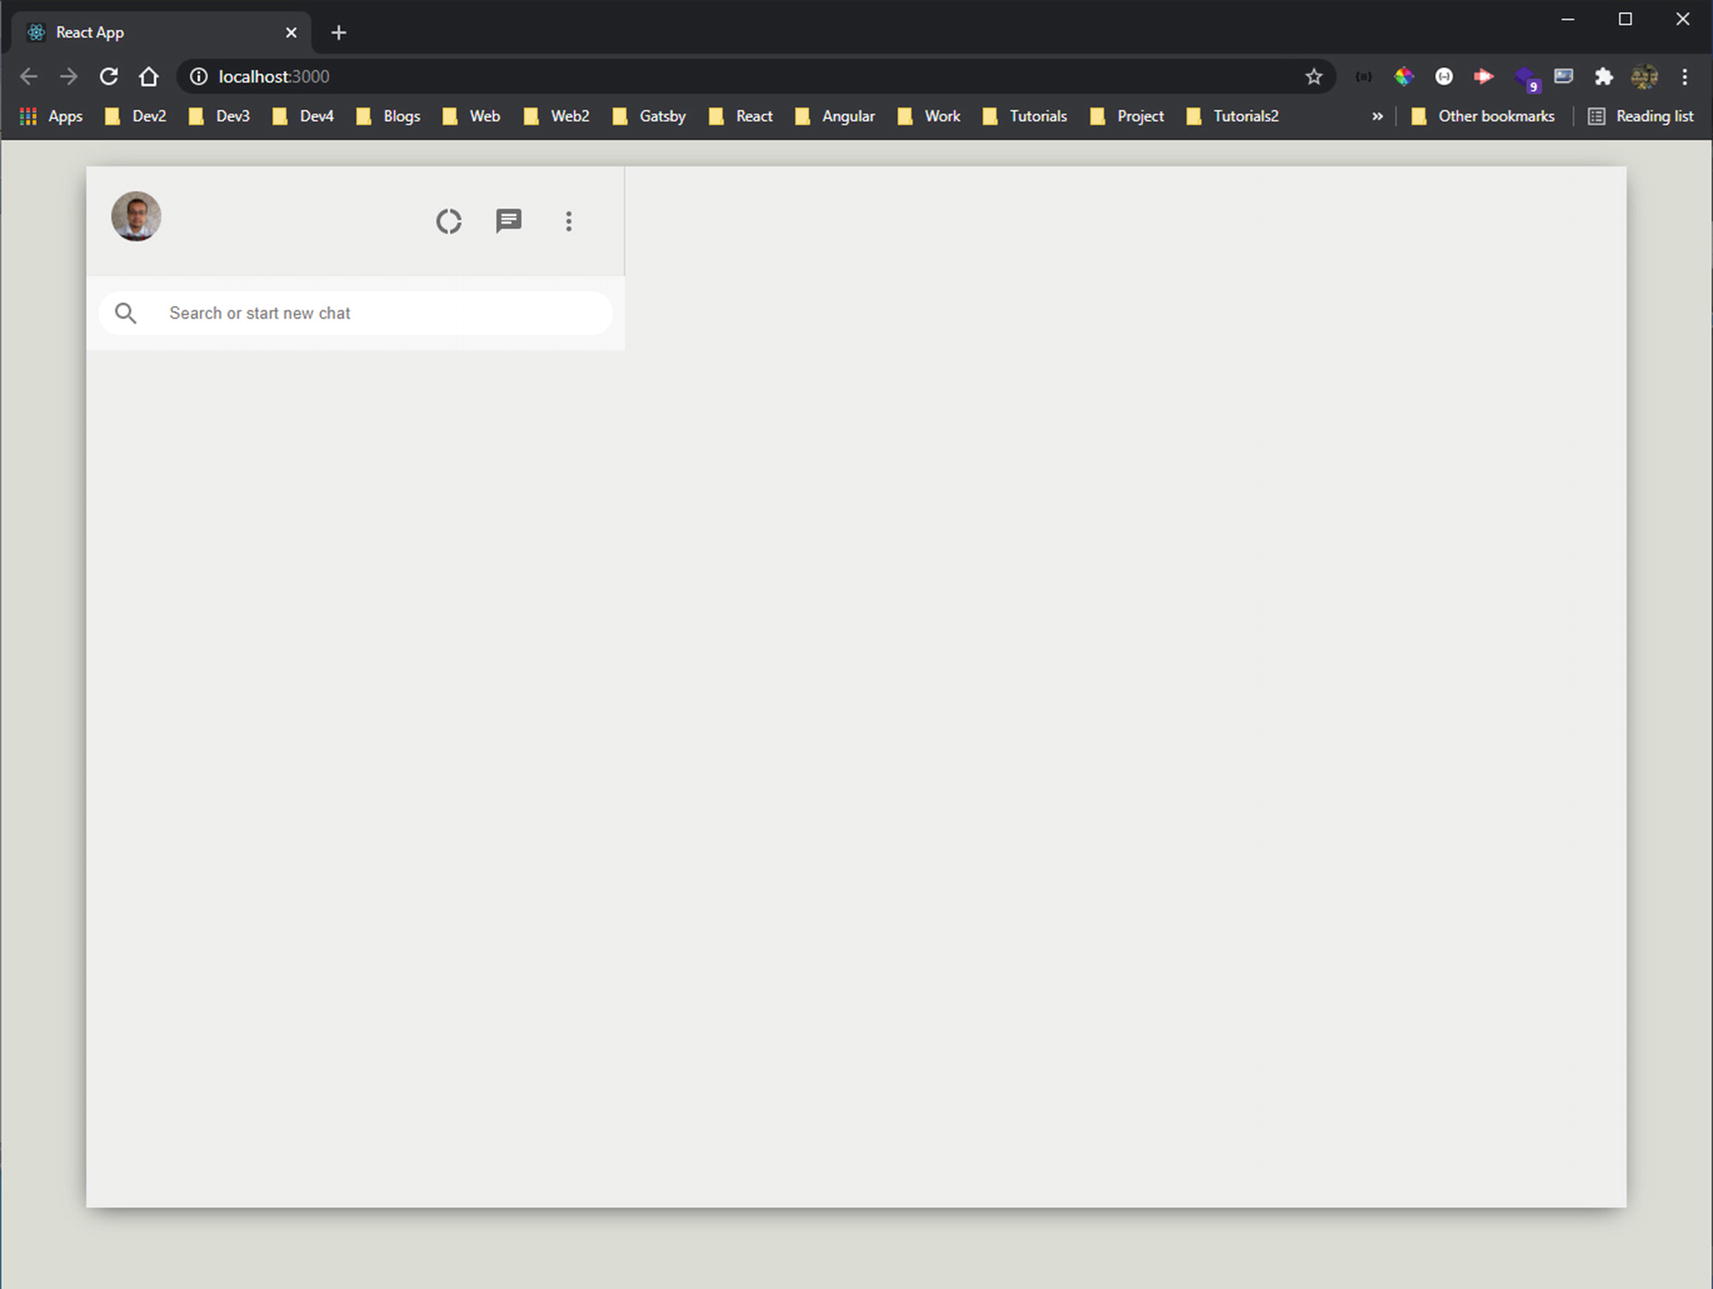
Task: Reload the page in the browser
Action: pyautogui.click(x=109, y=76)
